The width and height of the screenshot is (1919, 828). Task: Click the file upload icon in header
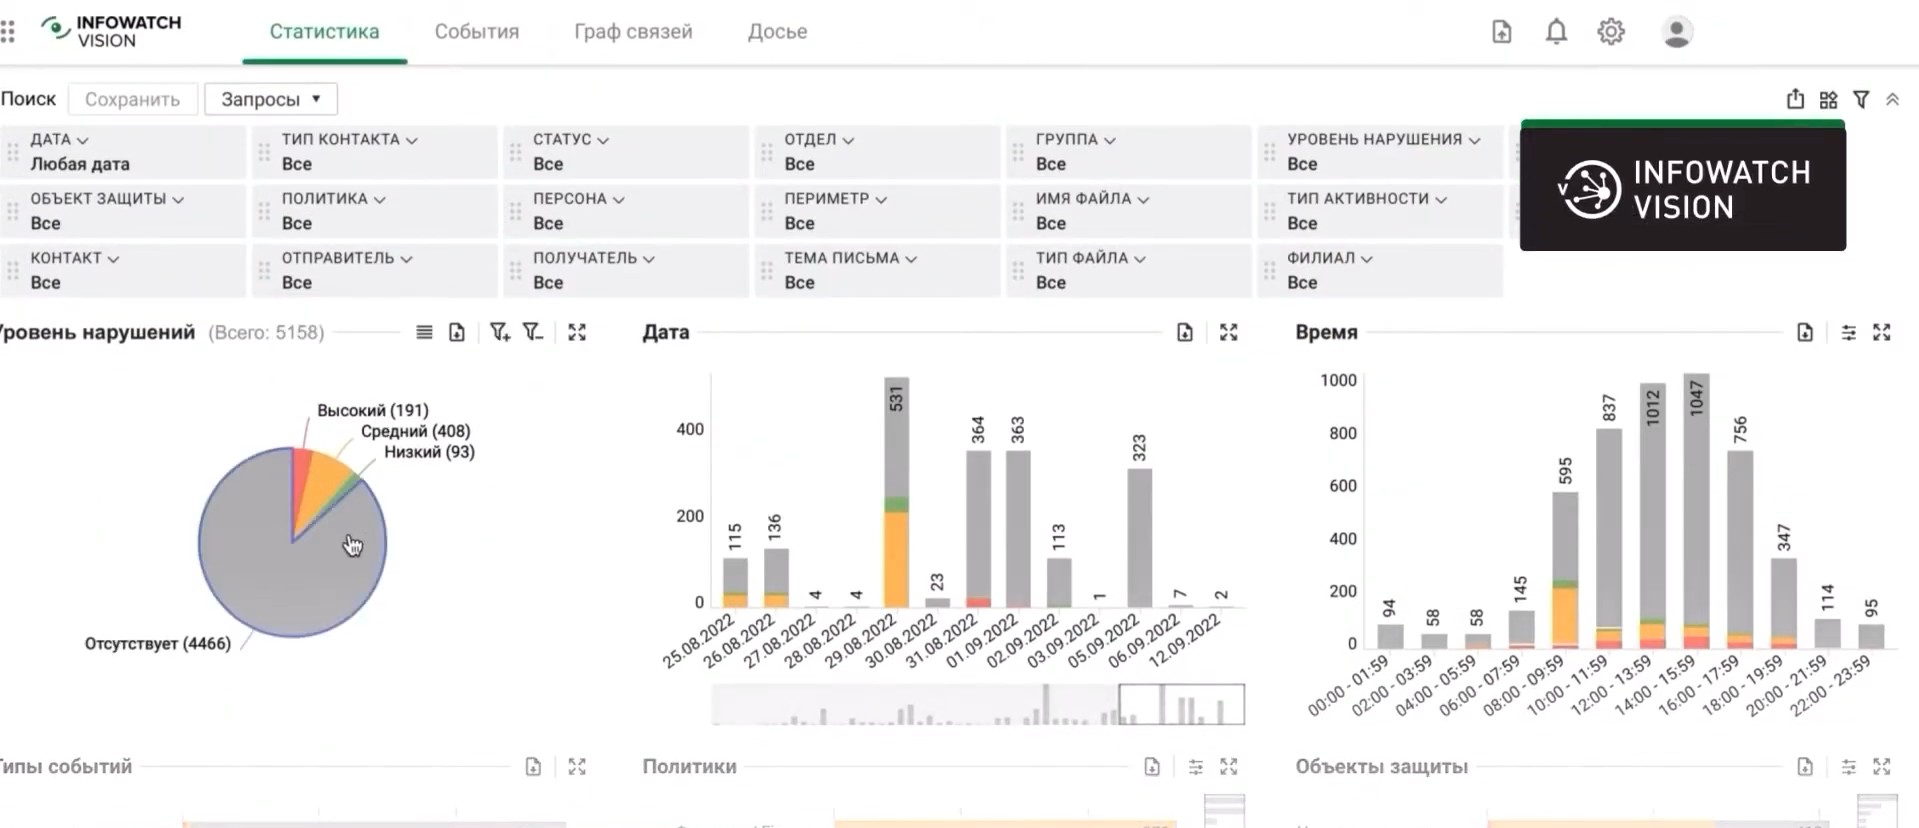[1501, 32]
